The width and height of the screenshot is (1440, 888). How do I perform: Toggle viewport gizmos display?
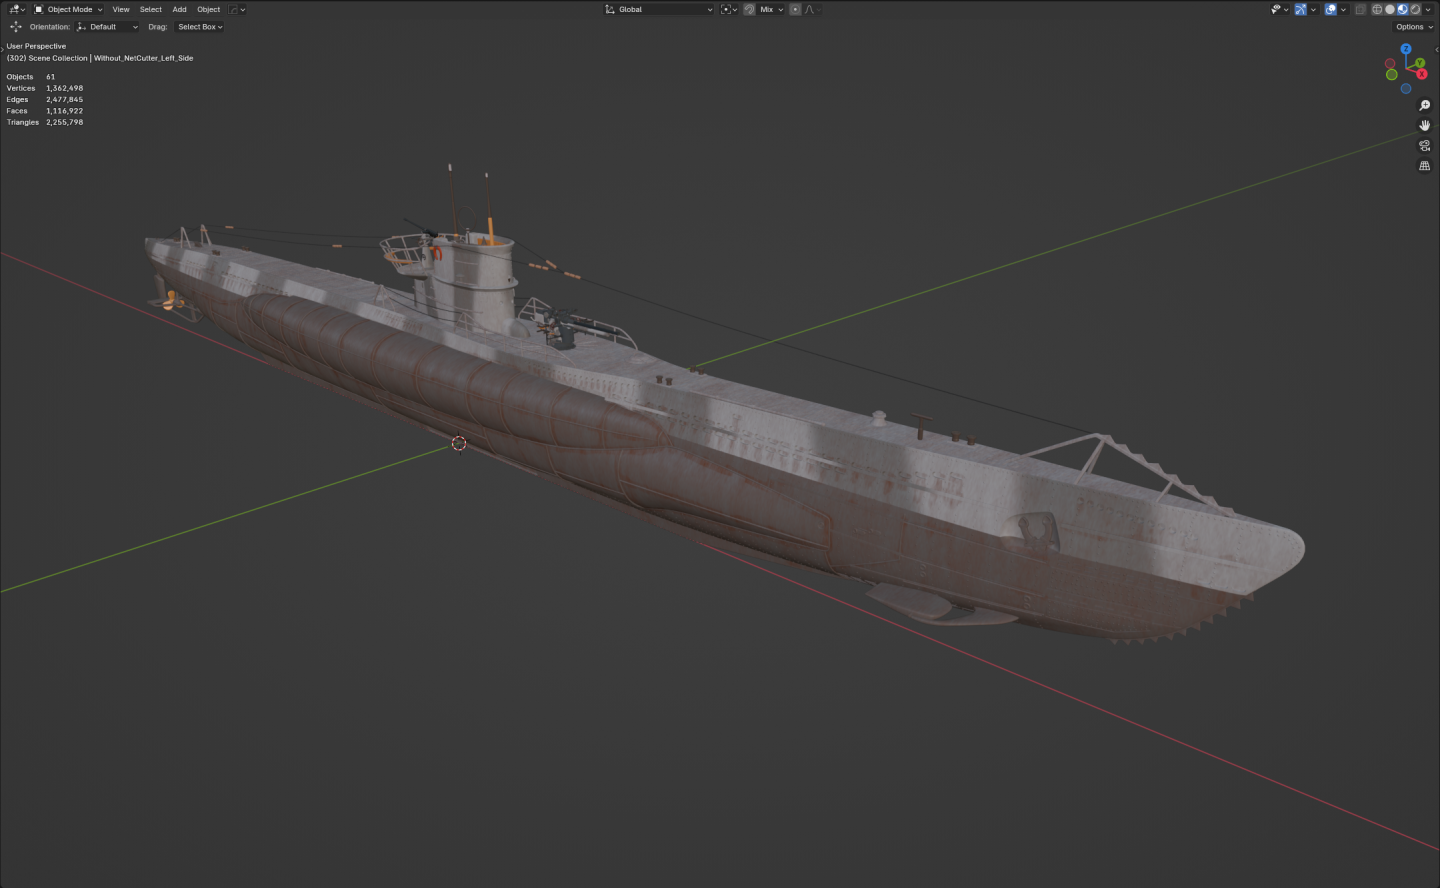(x=1300, y=9)
